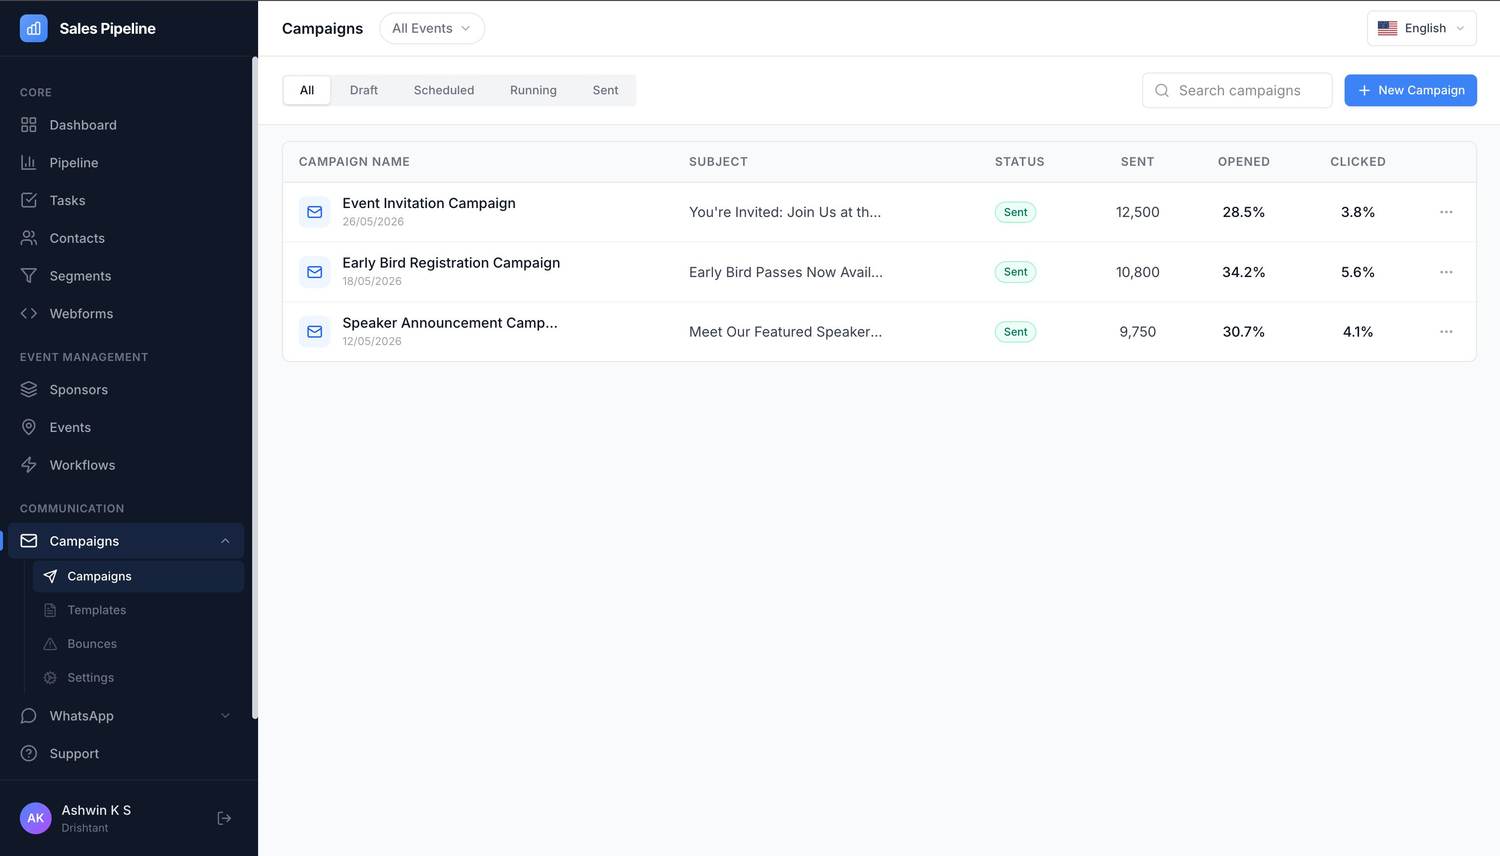Click the Contacts people icon
This screenshot has width=1500, height=856.
29,238
